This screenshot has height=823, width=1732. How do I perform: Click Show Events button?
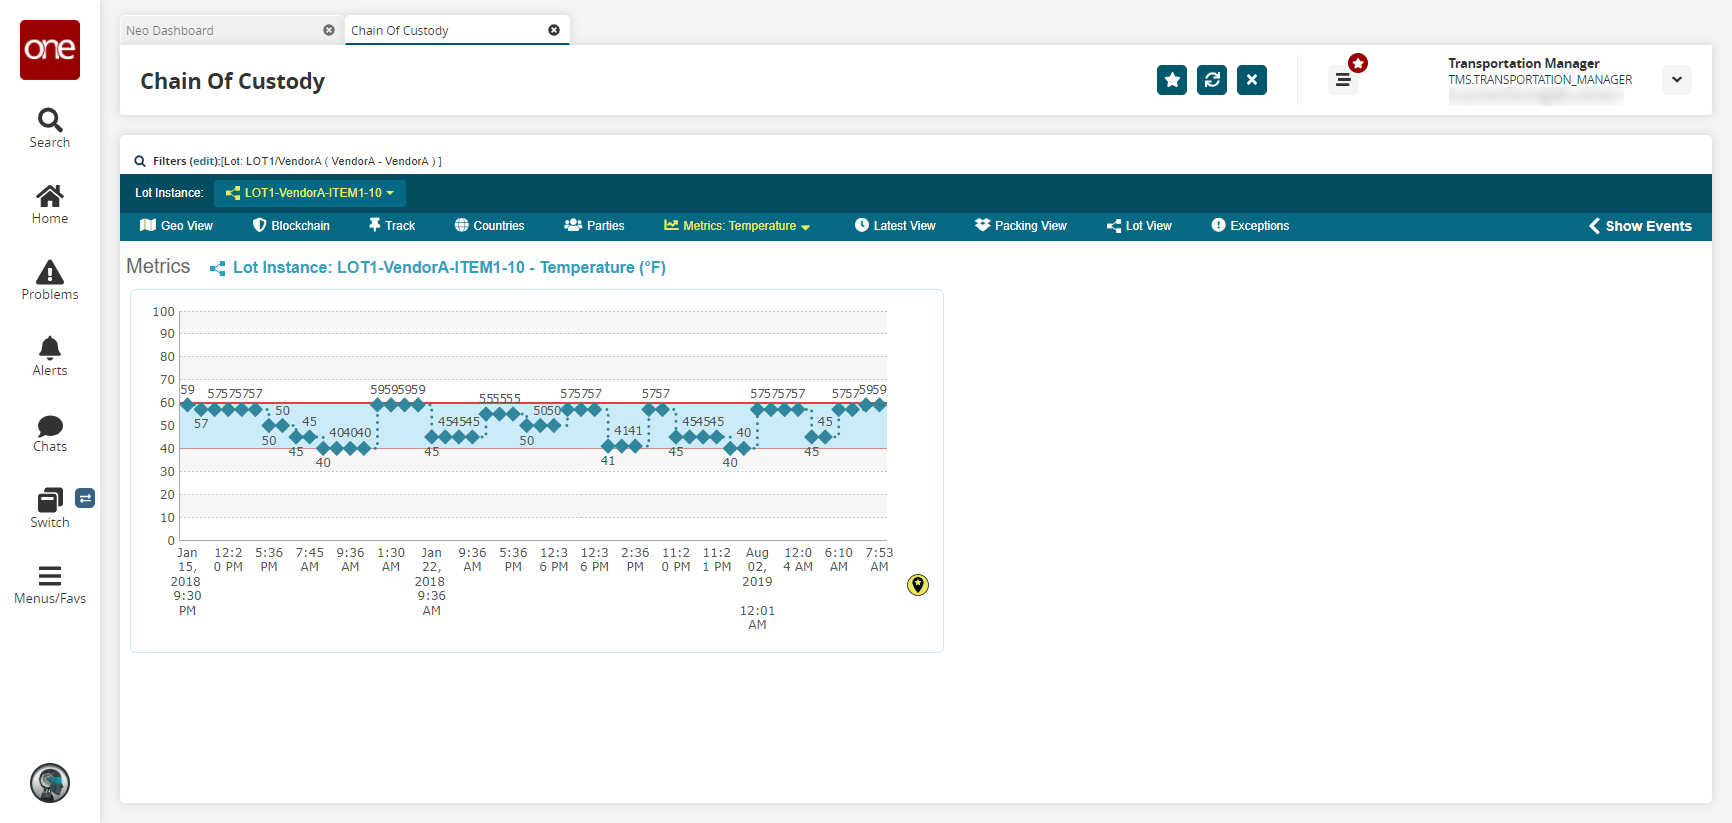point(1640,226)
